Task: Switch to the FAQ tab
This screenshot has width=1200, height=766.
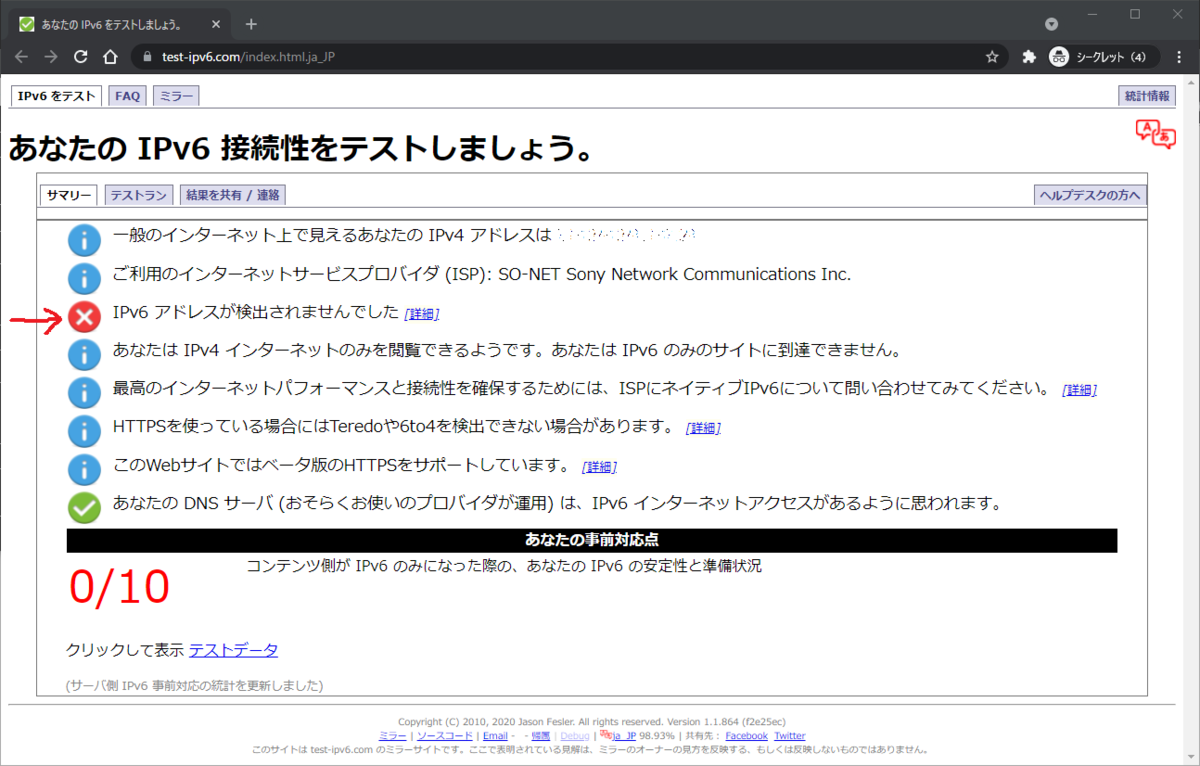Action: [127, 96]
